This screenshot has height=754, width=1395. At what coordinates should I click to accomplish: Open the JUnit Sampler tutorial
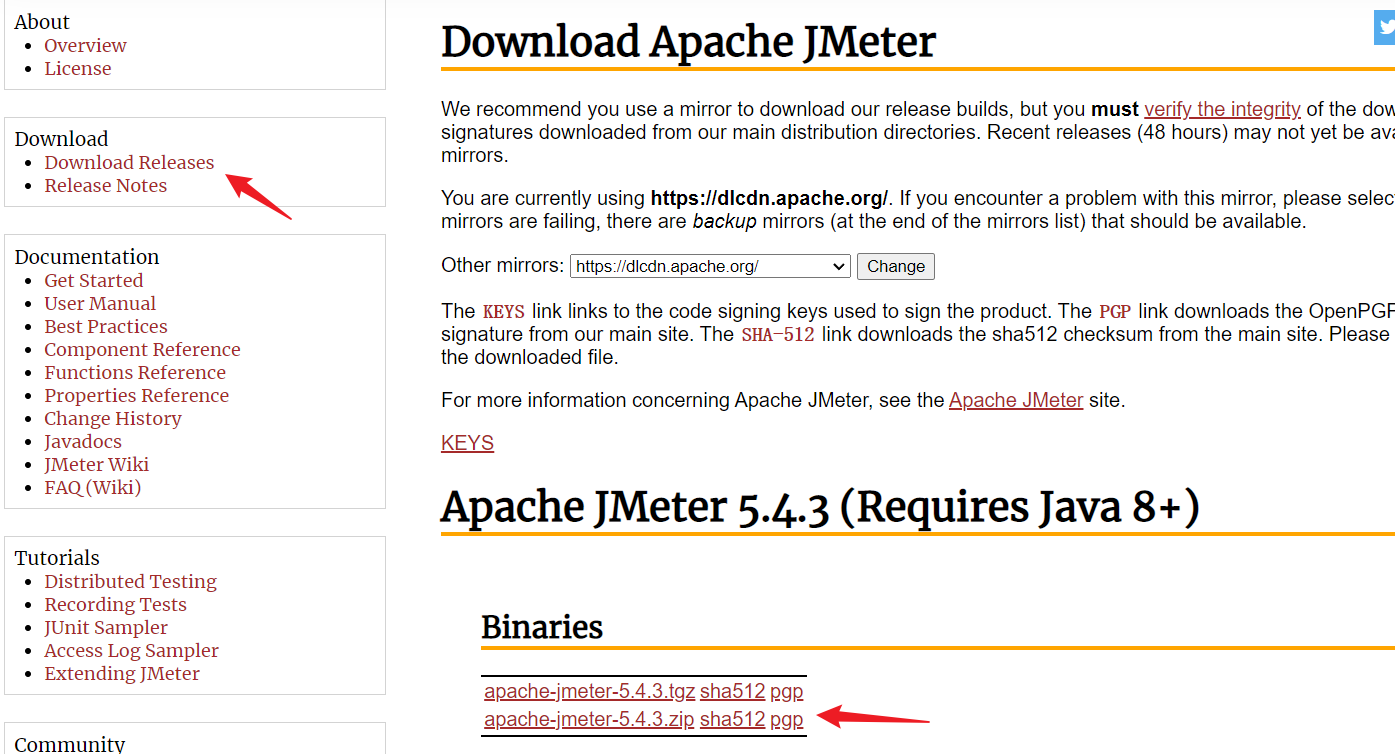pyautogui.click(x=106, y=627)
